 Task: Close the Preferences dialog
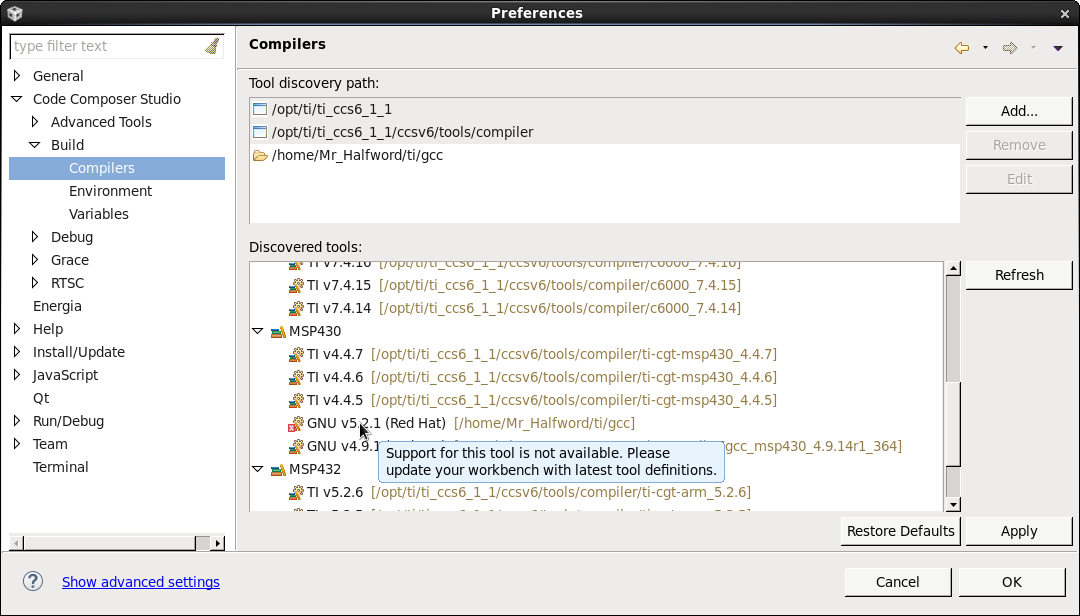coord(1065,13)
